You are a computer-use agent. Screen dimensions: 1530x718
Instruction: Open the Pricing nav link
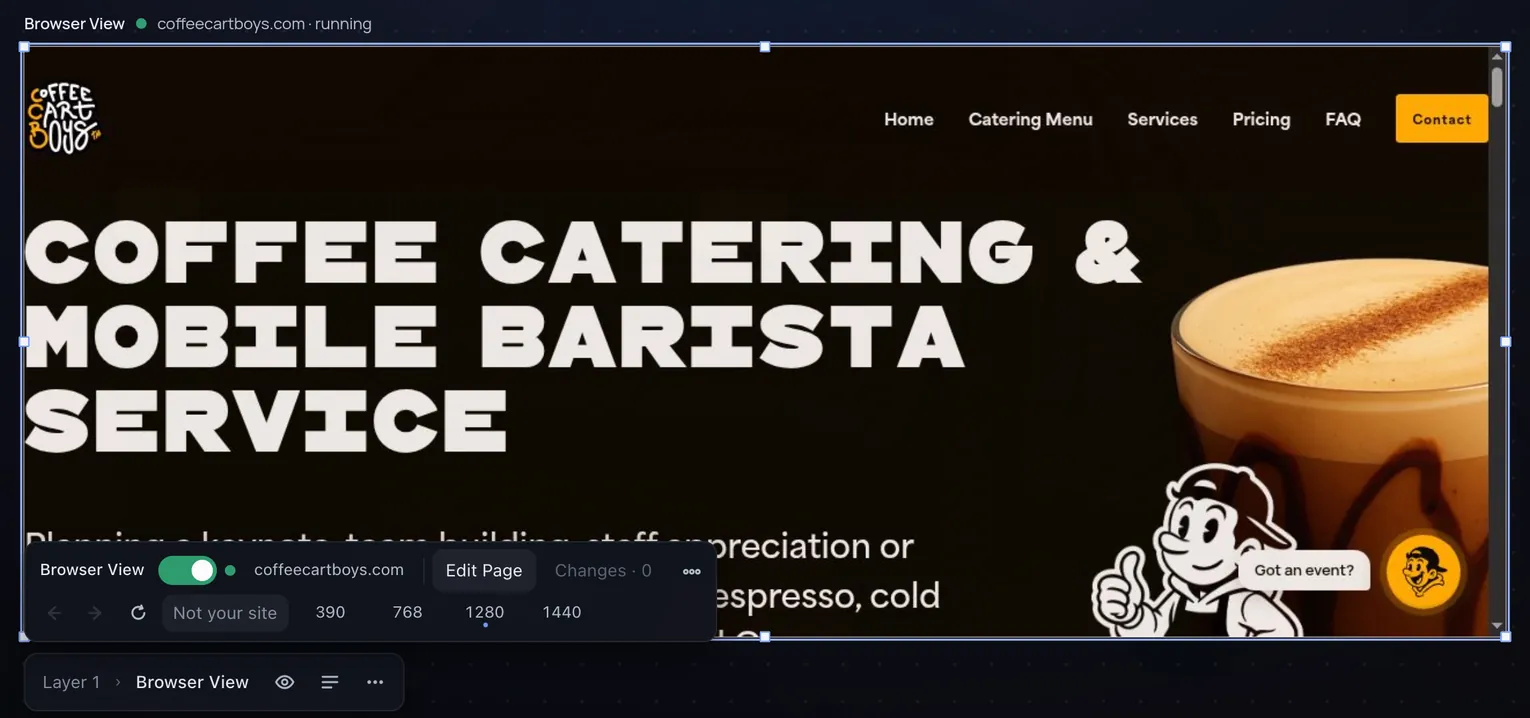pyautogui.click(x=1261, y=119)
